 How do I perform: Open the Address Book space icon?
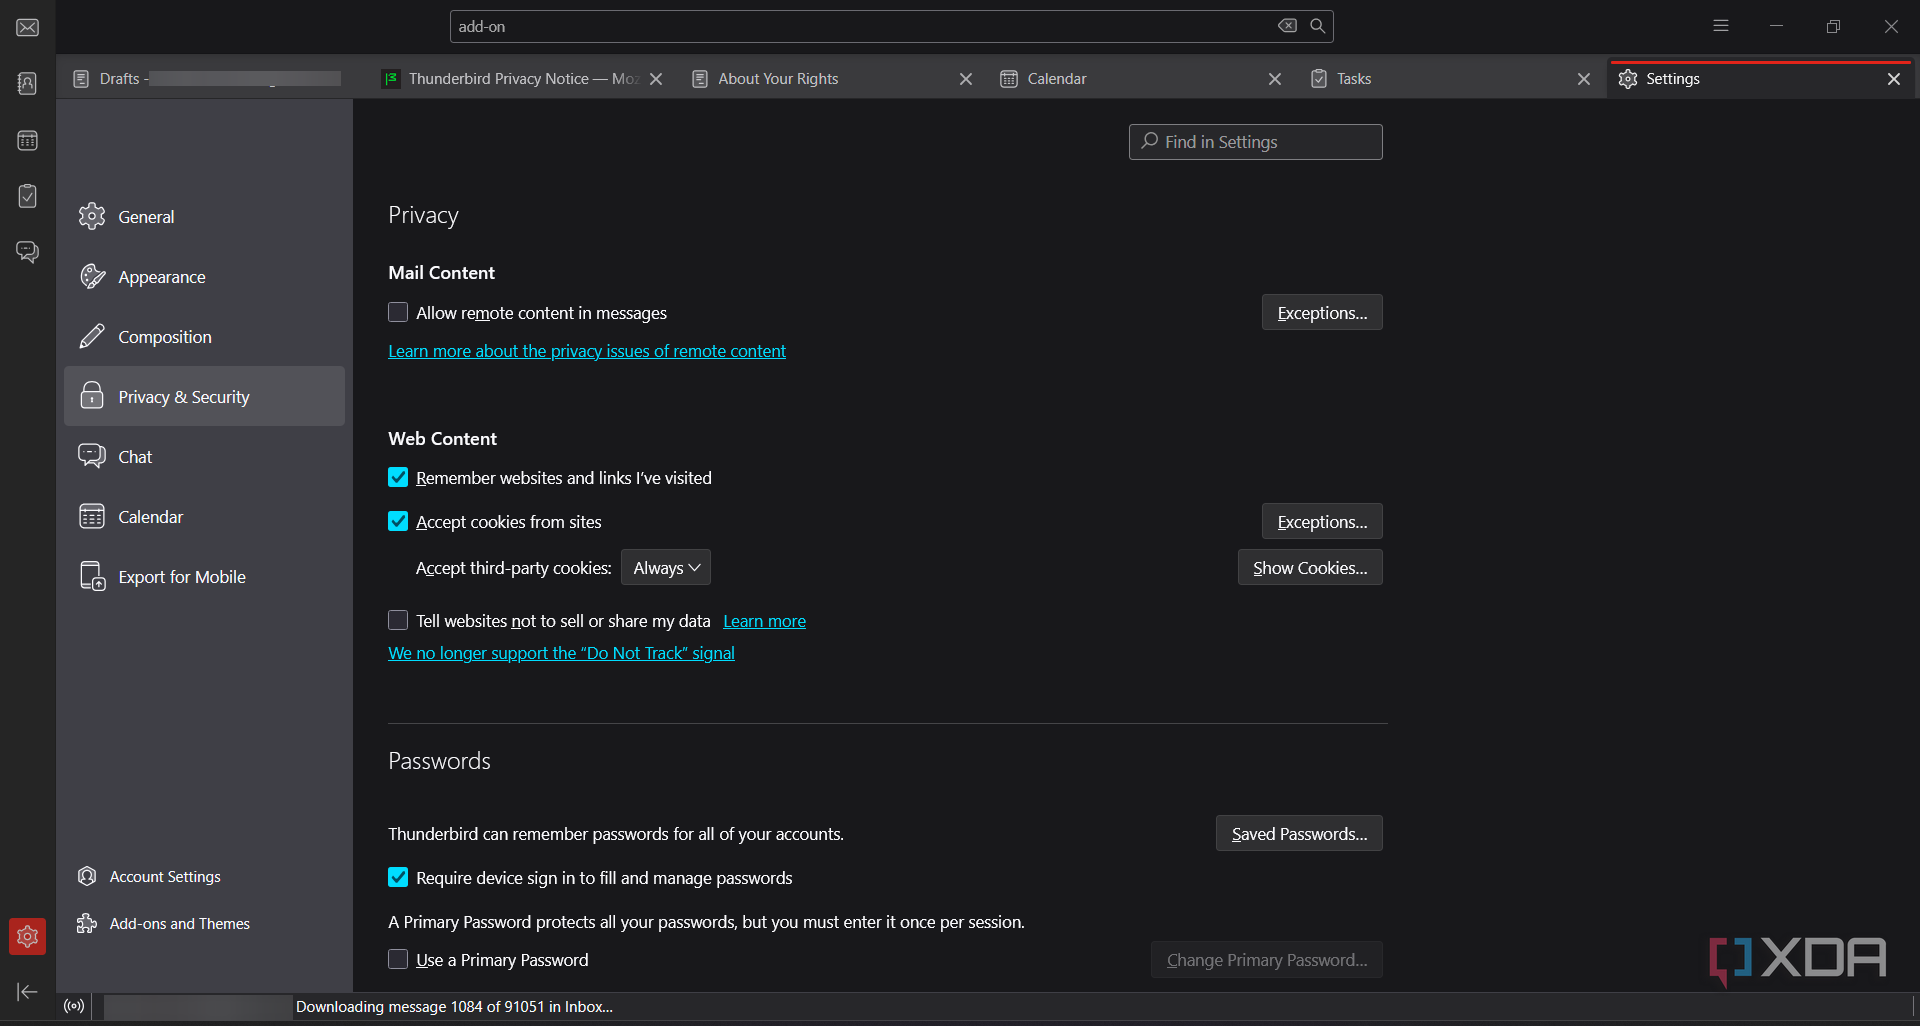click(28, 83)
